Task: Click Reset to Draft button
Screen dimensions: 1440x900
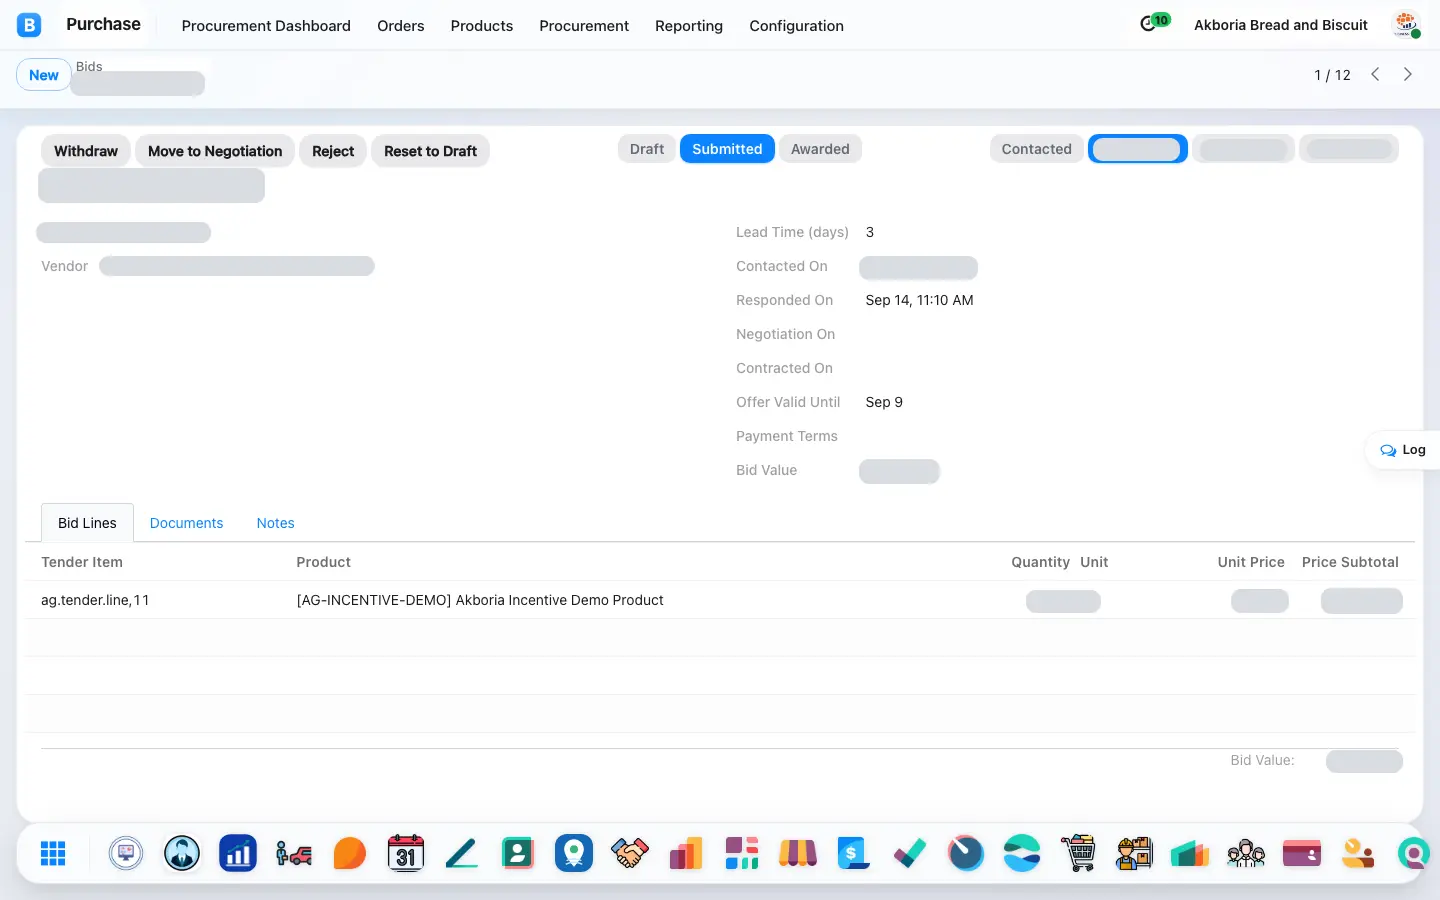Action: coord(430,151)
